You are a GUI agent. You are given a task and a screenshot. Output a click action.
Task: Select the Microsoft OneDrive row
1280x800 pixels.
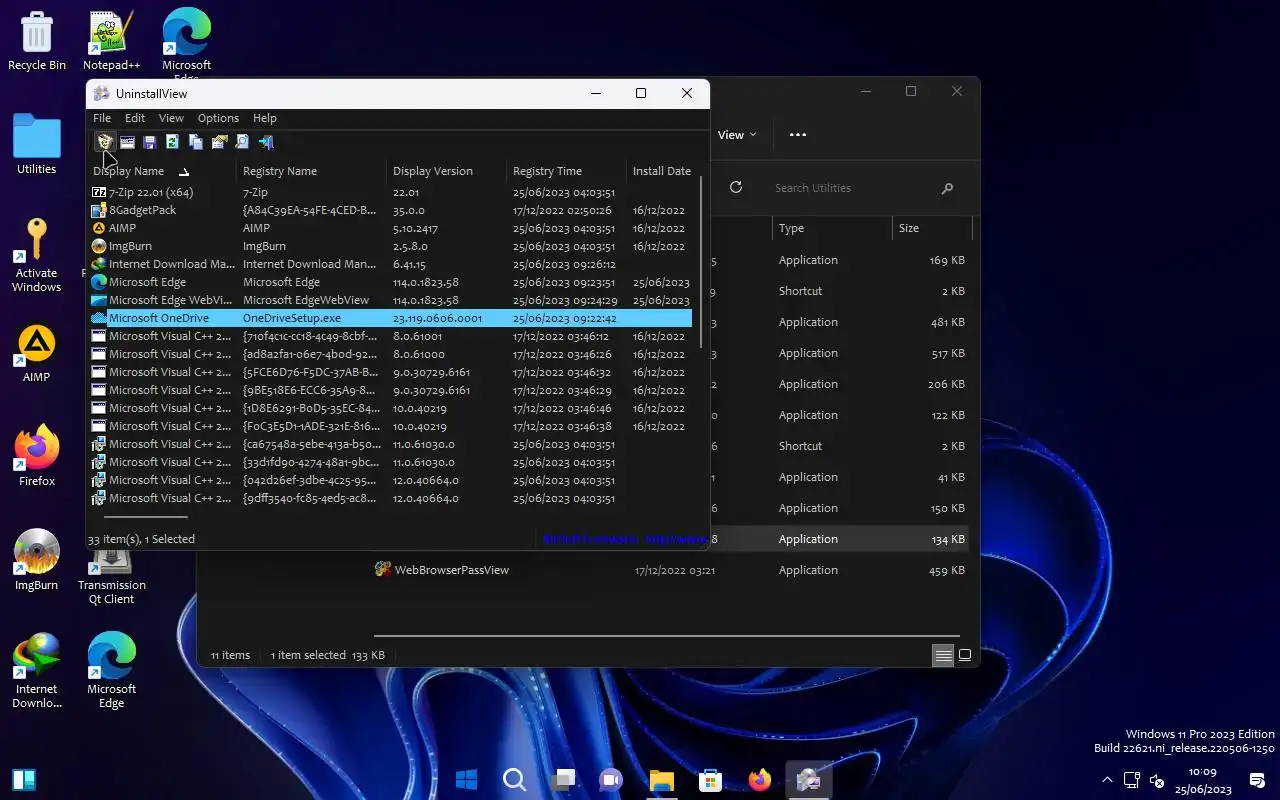point(390,318)
